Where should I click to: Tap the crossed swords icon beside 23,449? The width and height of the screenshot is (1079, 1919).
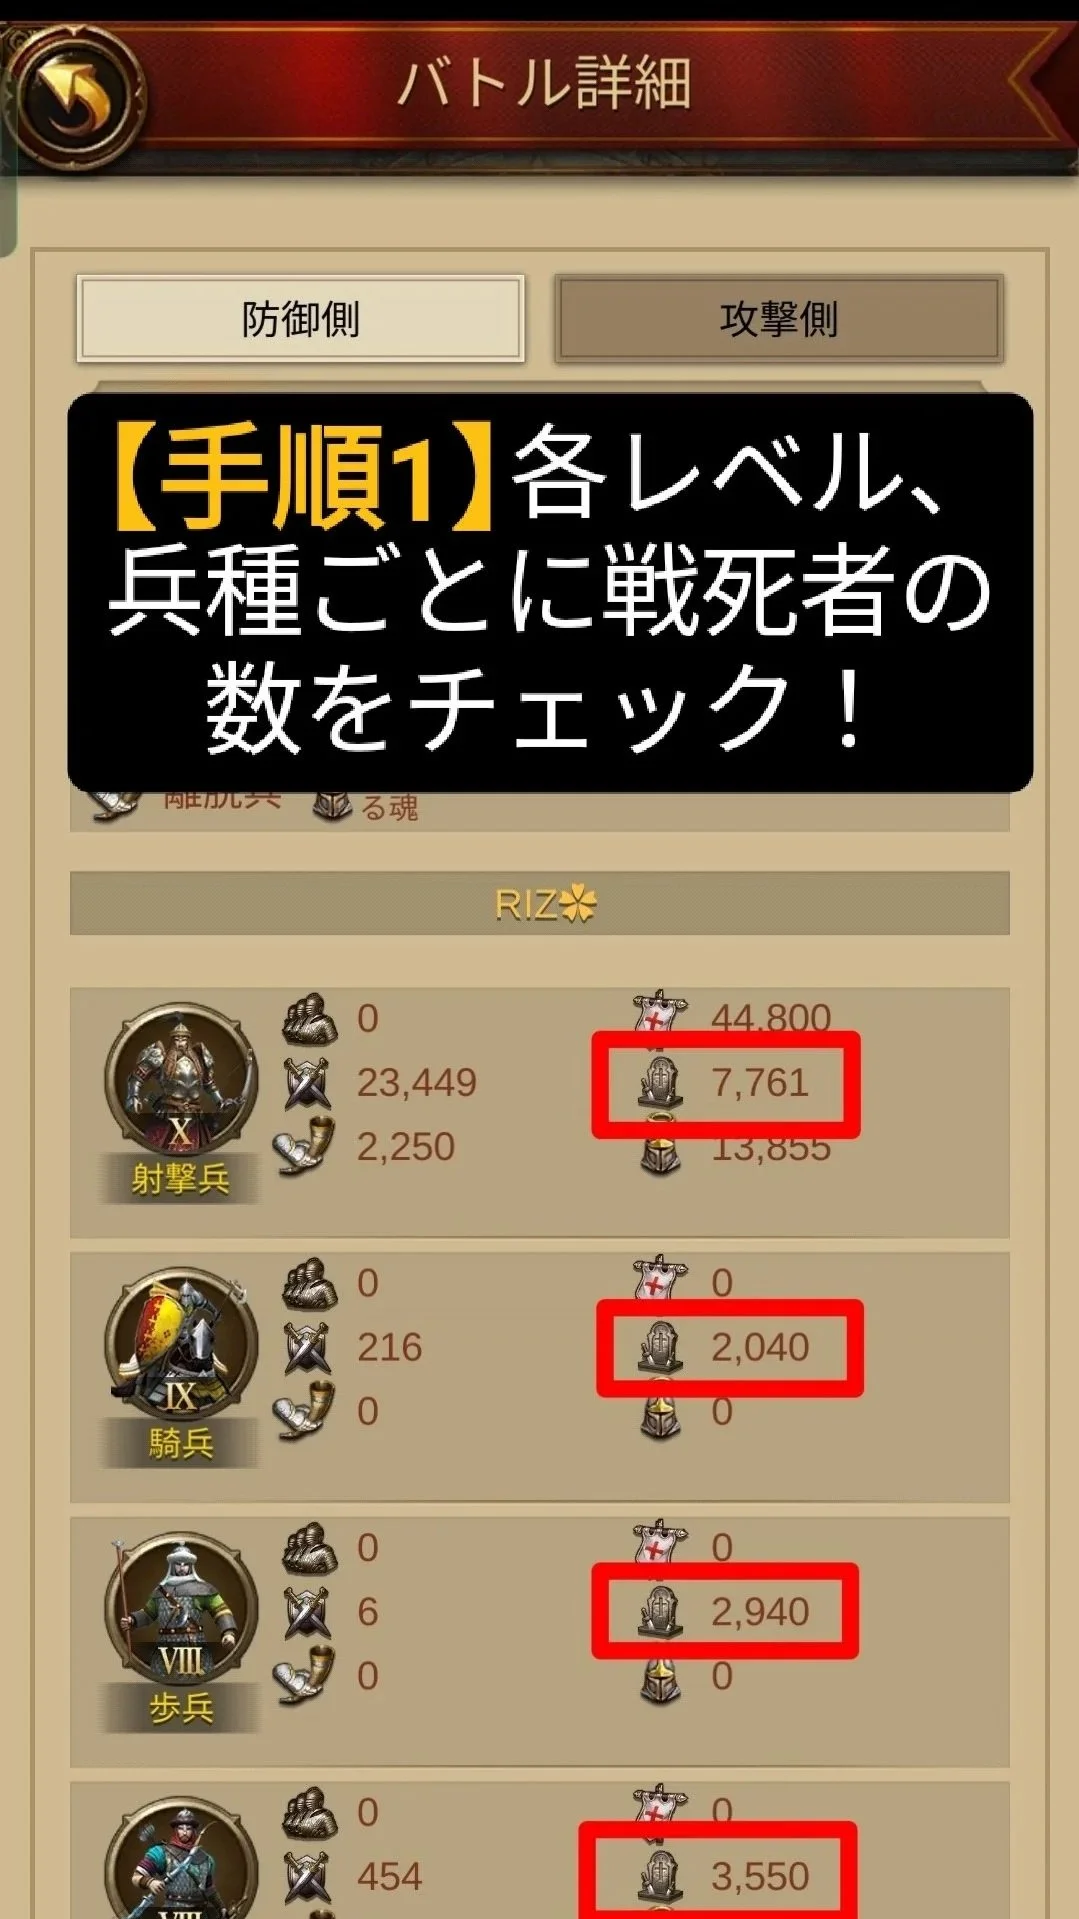point(307,1083)
